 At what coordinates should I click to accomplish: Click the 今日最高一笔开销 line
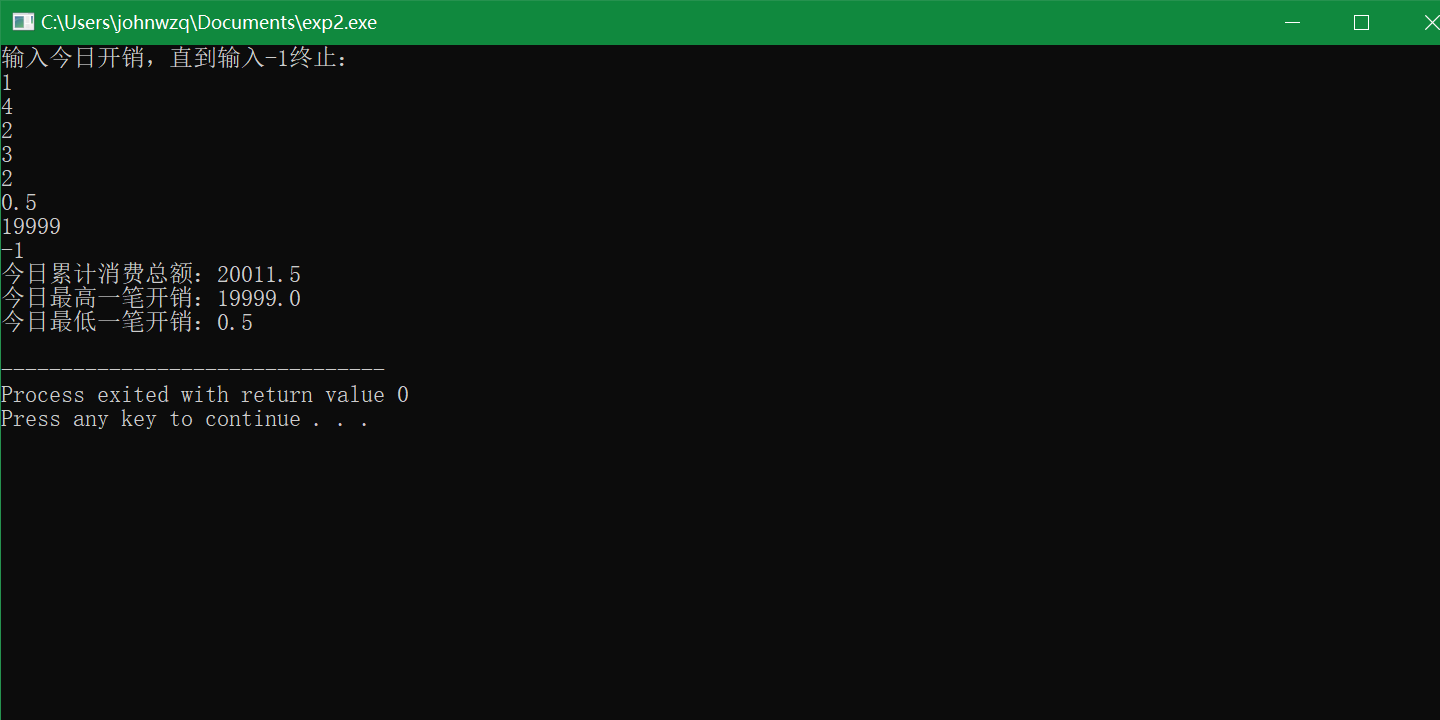tap(150, 298)
